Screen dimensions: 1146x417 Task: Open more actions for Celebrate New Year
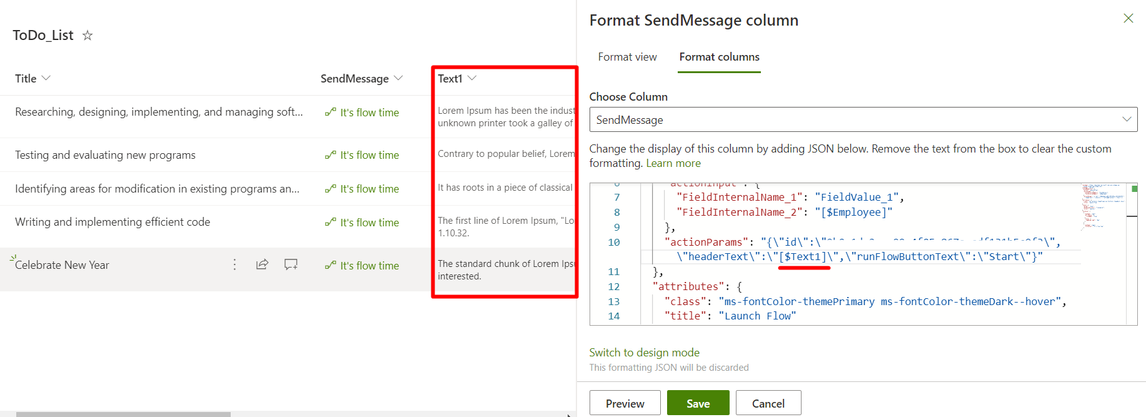(x=235, y=265)
